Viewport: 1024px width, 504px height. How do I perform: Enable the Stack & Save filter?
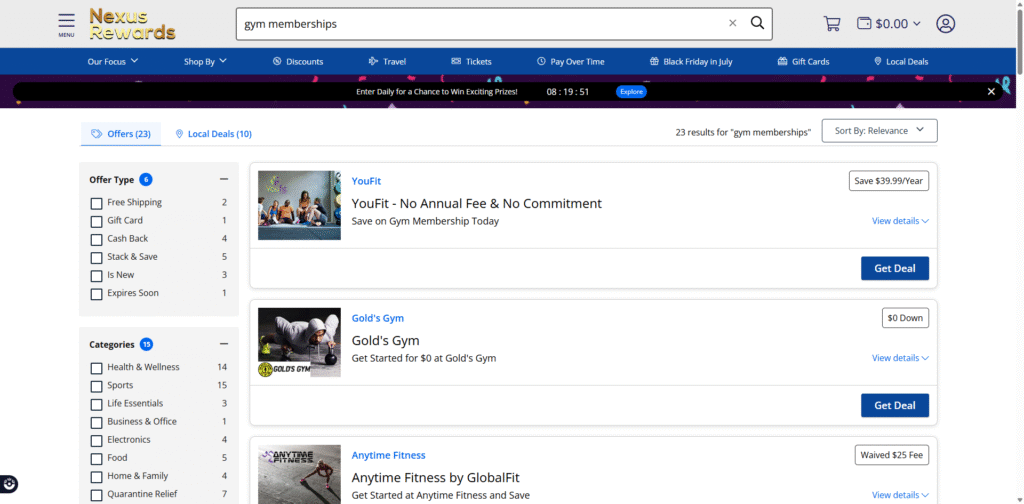point(96,258)
